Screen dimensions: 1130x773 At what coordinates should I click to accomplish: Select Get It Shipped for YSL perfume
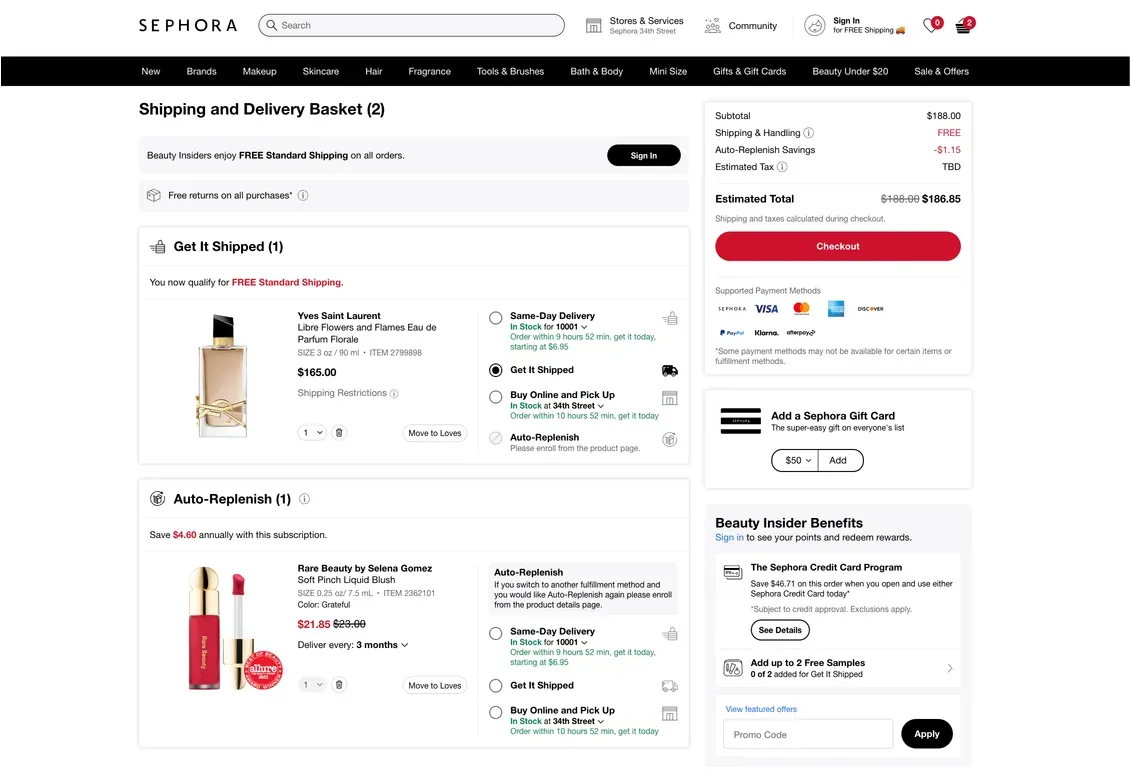495,370
